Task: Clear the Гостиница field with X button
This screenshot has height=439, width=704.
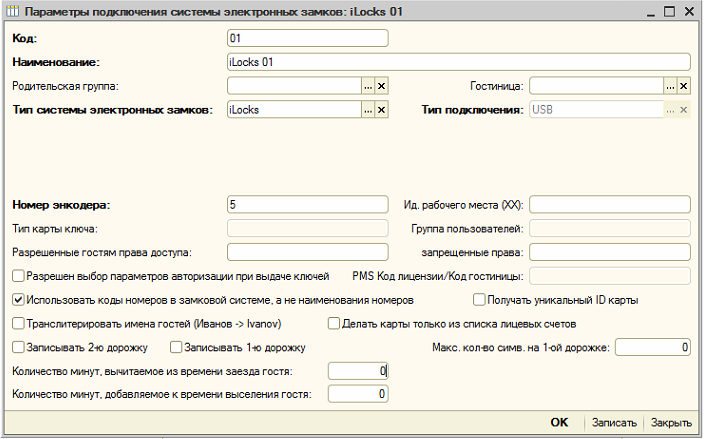Action: [x=684, y=86]
